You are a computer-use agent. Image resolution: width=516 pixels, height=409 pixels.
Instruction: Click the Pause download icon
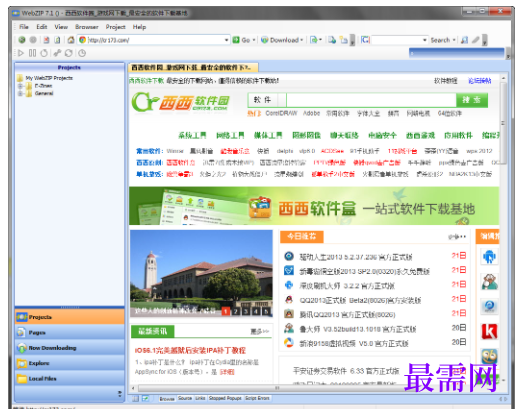pos(32,53)
